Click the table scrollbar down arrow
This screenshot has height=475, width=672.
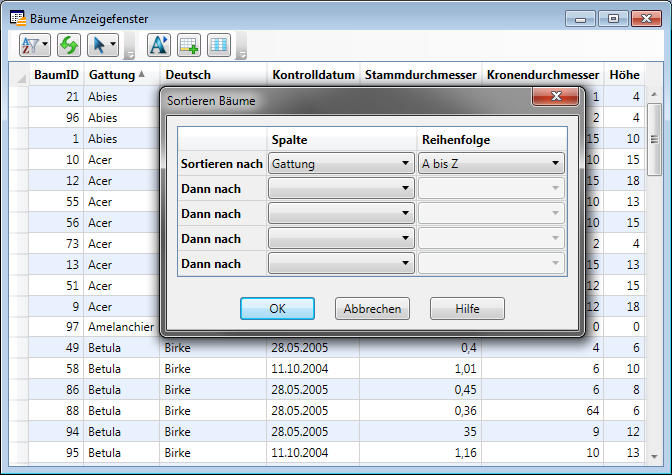(654, 457)
